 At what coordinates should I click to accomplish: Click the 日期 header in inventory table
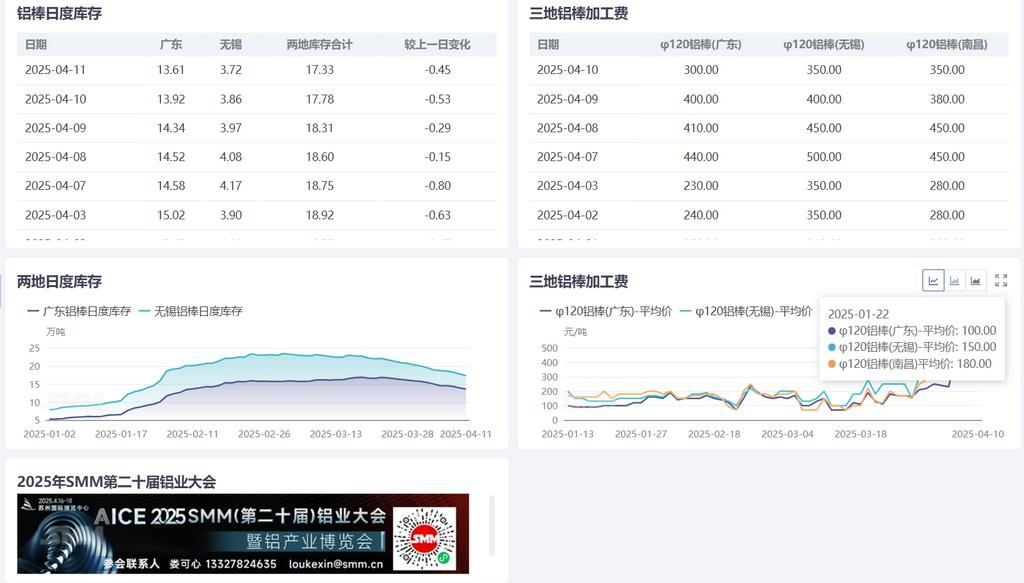tap(36, 45)
